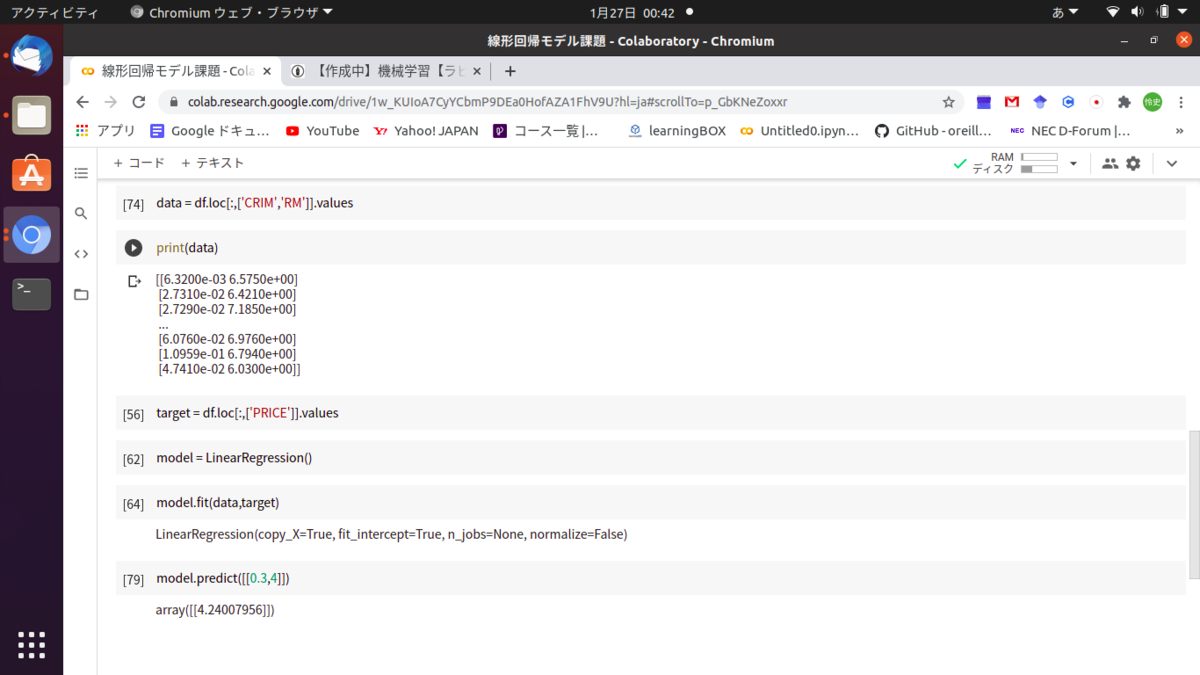Bookmark this page with star icon
The height and width of the screenshot is (675, 1200).
click(x=949, y=102)
